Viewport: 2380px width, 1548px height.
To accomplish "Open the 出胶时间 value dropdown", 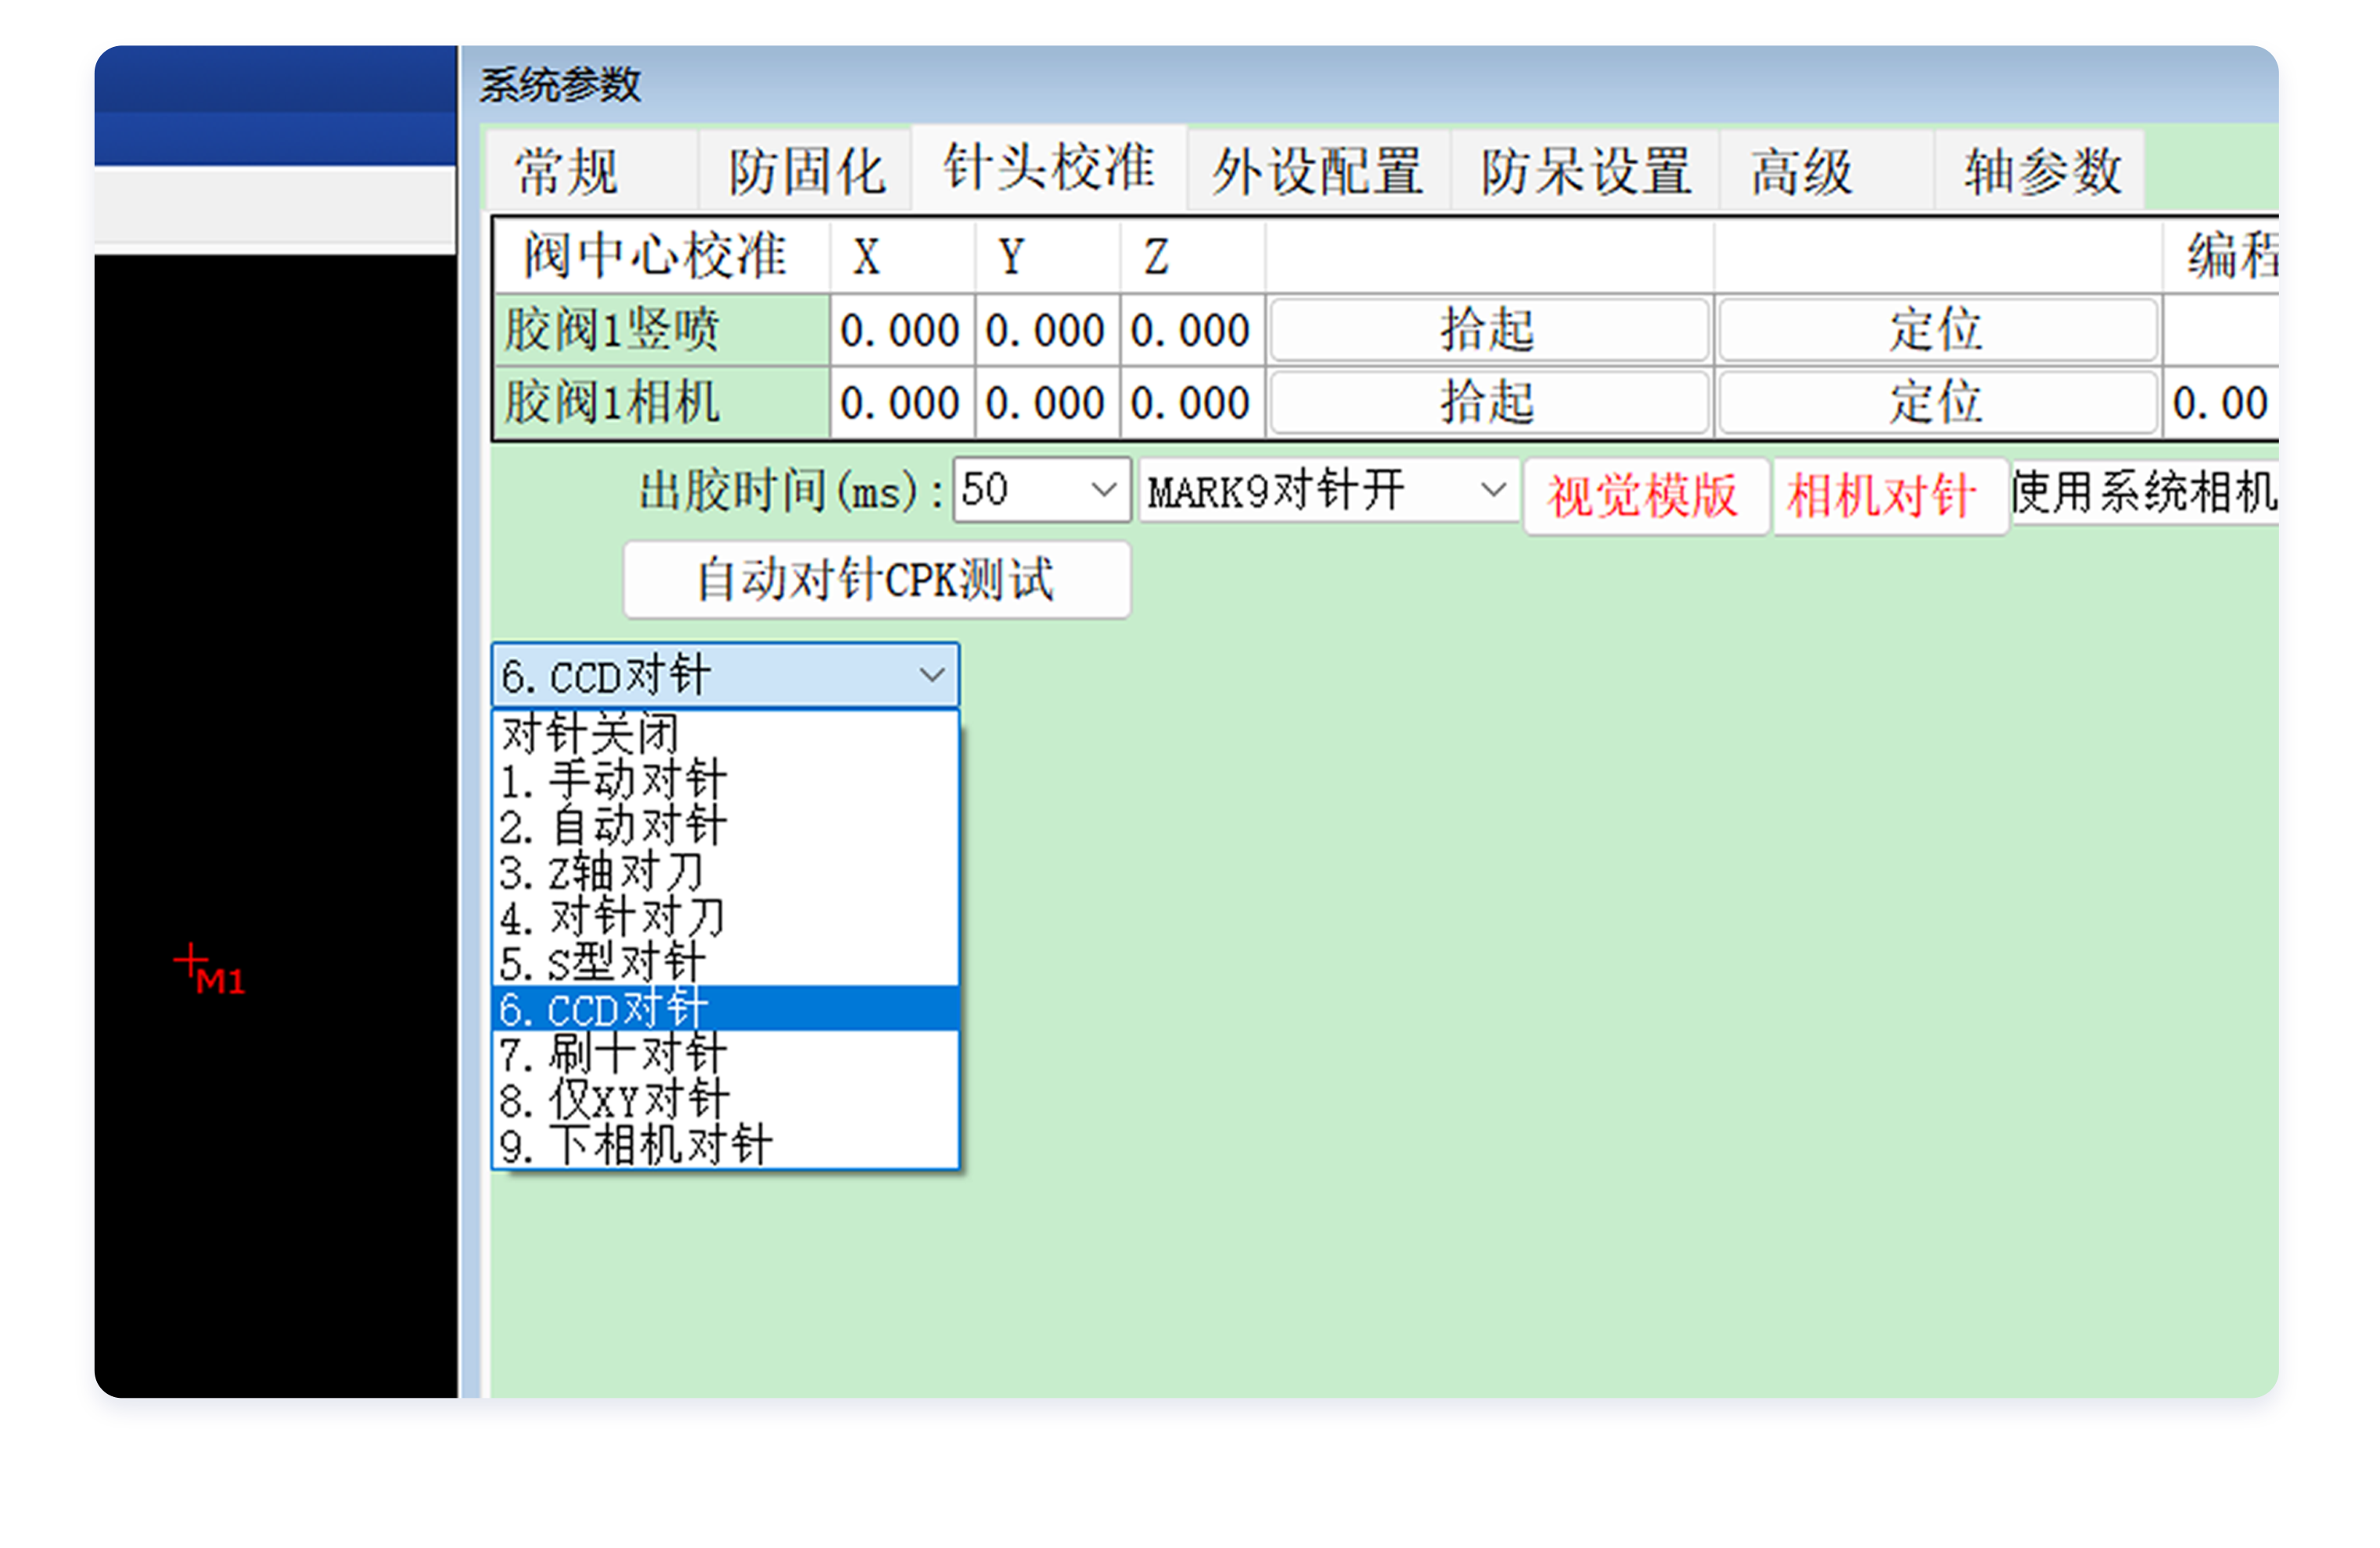I will point(1104,490).
